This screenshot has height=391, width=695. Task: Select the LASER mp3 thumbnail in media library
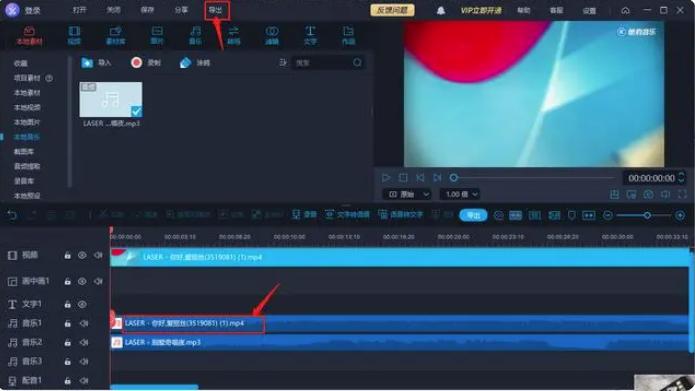(111, 100)
